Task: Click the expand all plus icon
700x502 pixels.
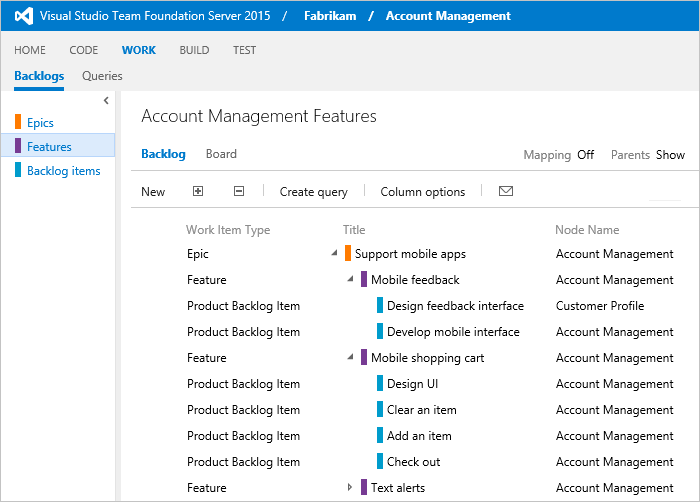Action: tap(198, 191)
